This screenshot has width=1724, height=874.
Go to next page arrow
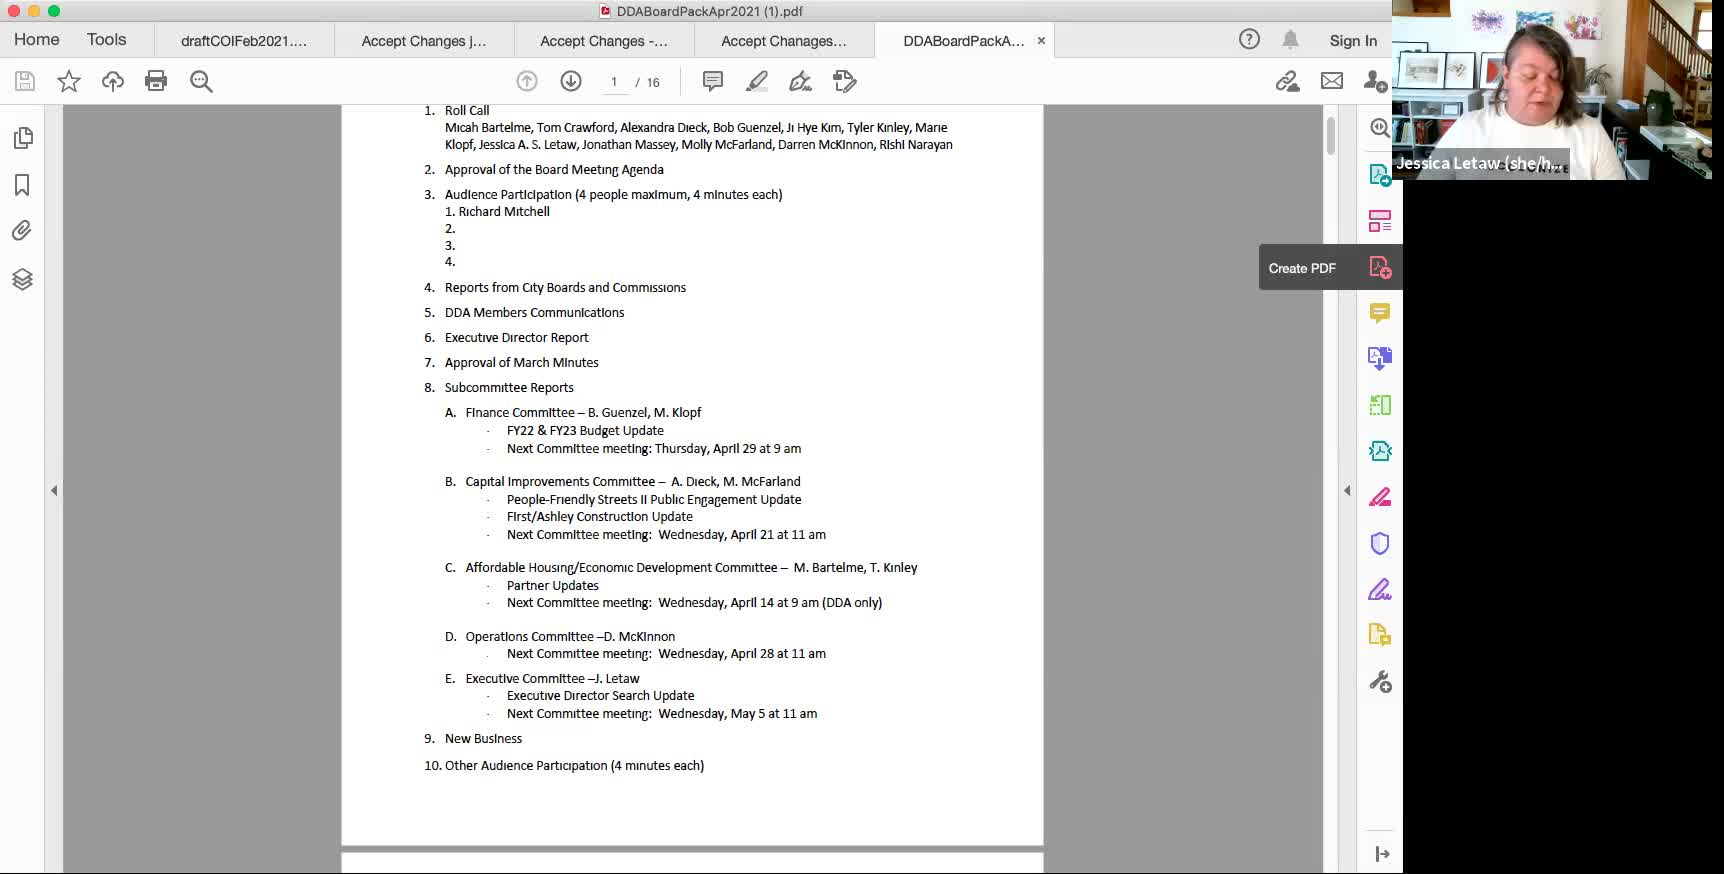point(571,81)
